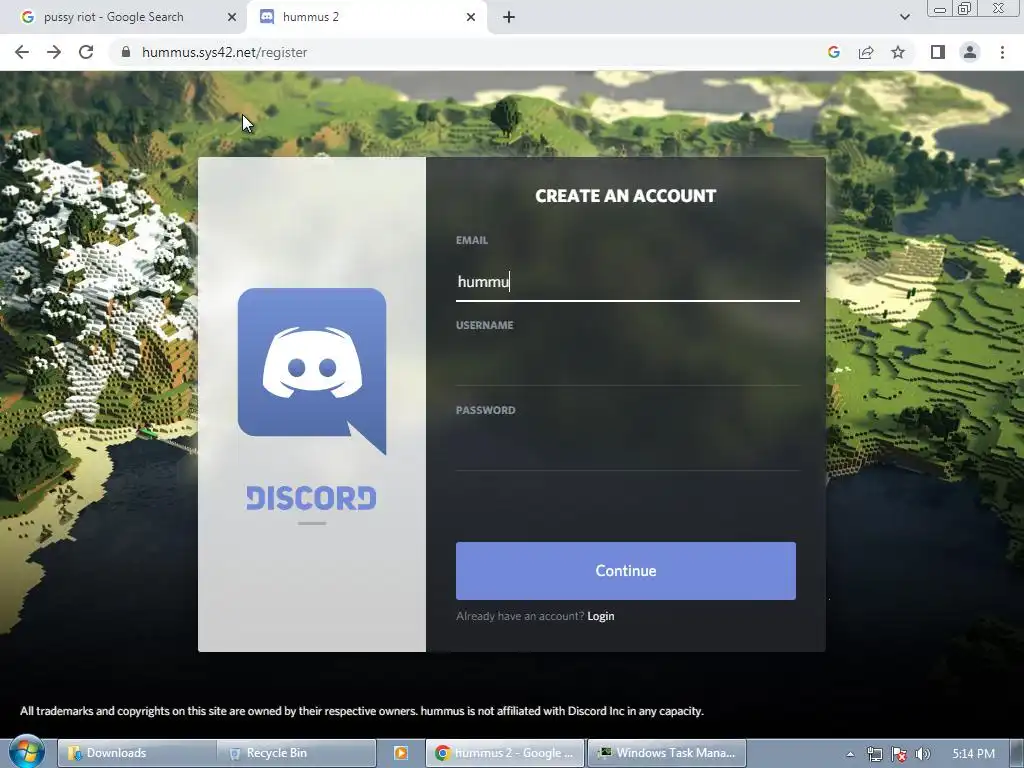The height and width of the screenshot is (768, 1024).
Task: Open the Chrome profile avatar
Action: click(970, 52)
